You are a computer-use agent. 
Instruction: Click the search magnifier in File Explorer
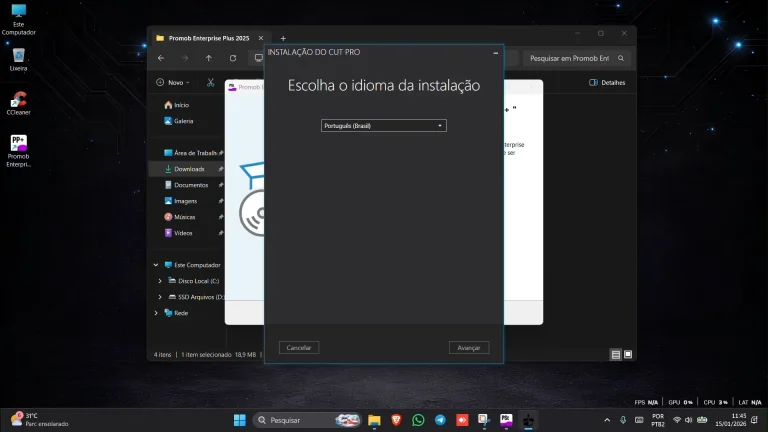(x=621, y=58)
